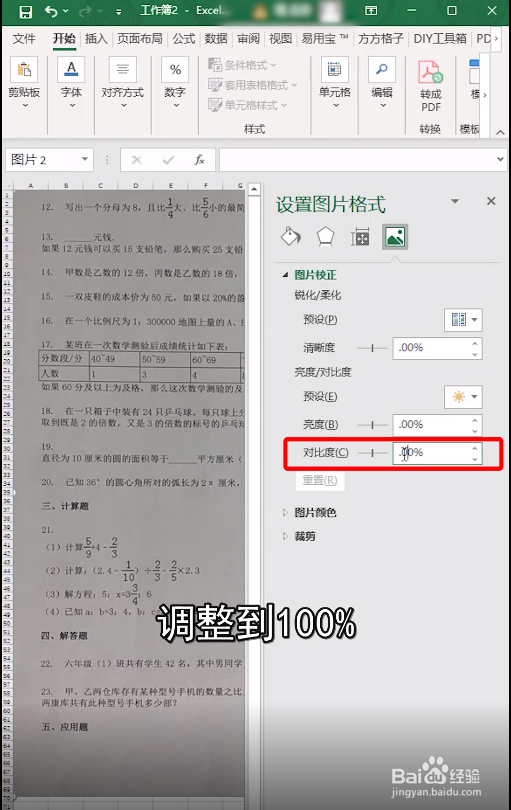
Task: Open the undo history dropdown arrow
Action: (66, 11)
